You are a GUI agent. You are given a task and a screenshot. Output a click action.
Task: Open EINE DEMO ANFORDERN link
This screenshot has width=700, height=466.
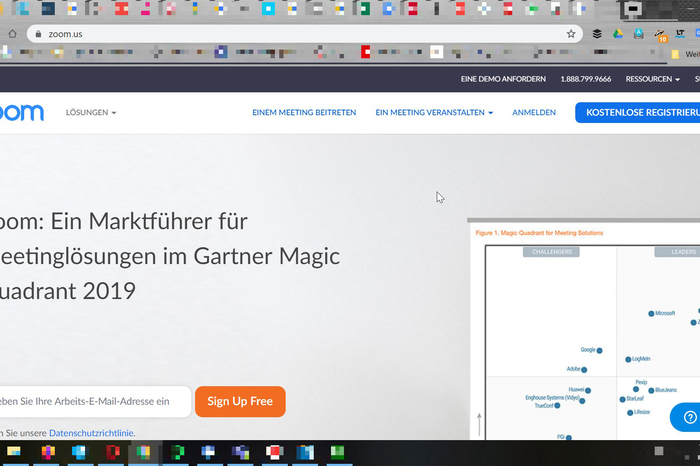(503, 79)
